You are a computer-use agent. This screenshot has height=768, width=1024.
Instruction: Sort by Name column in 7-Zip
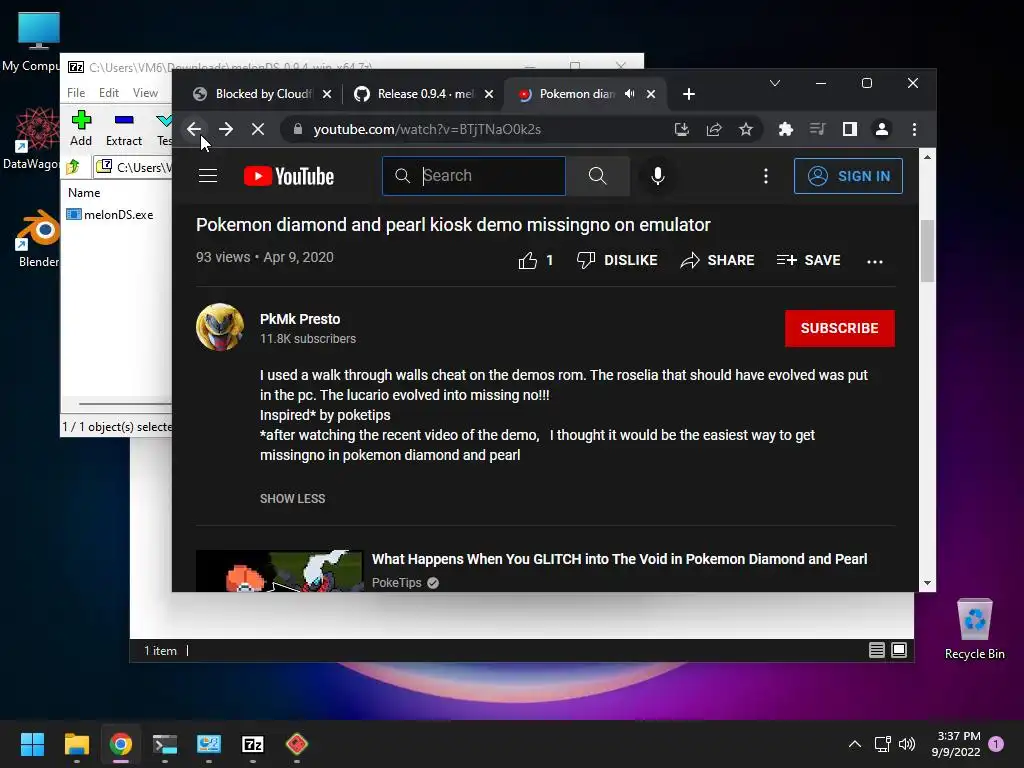click(84, 193)
